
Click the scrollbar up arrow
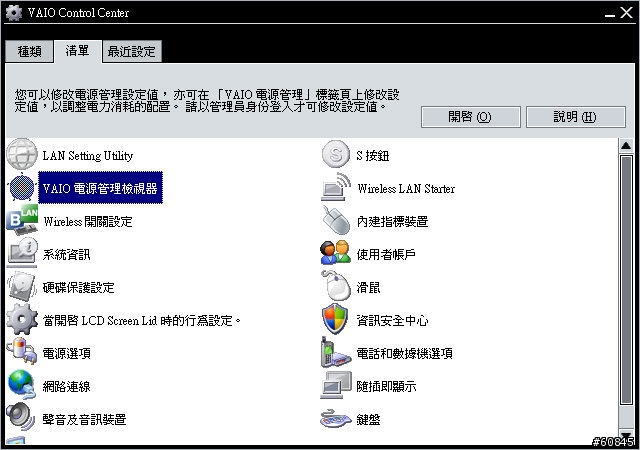(x=626, y=146)
